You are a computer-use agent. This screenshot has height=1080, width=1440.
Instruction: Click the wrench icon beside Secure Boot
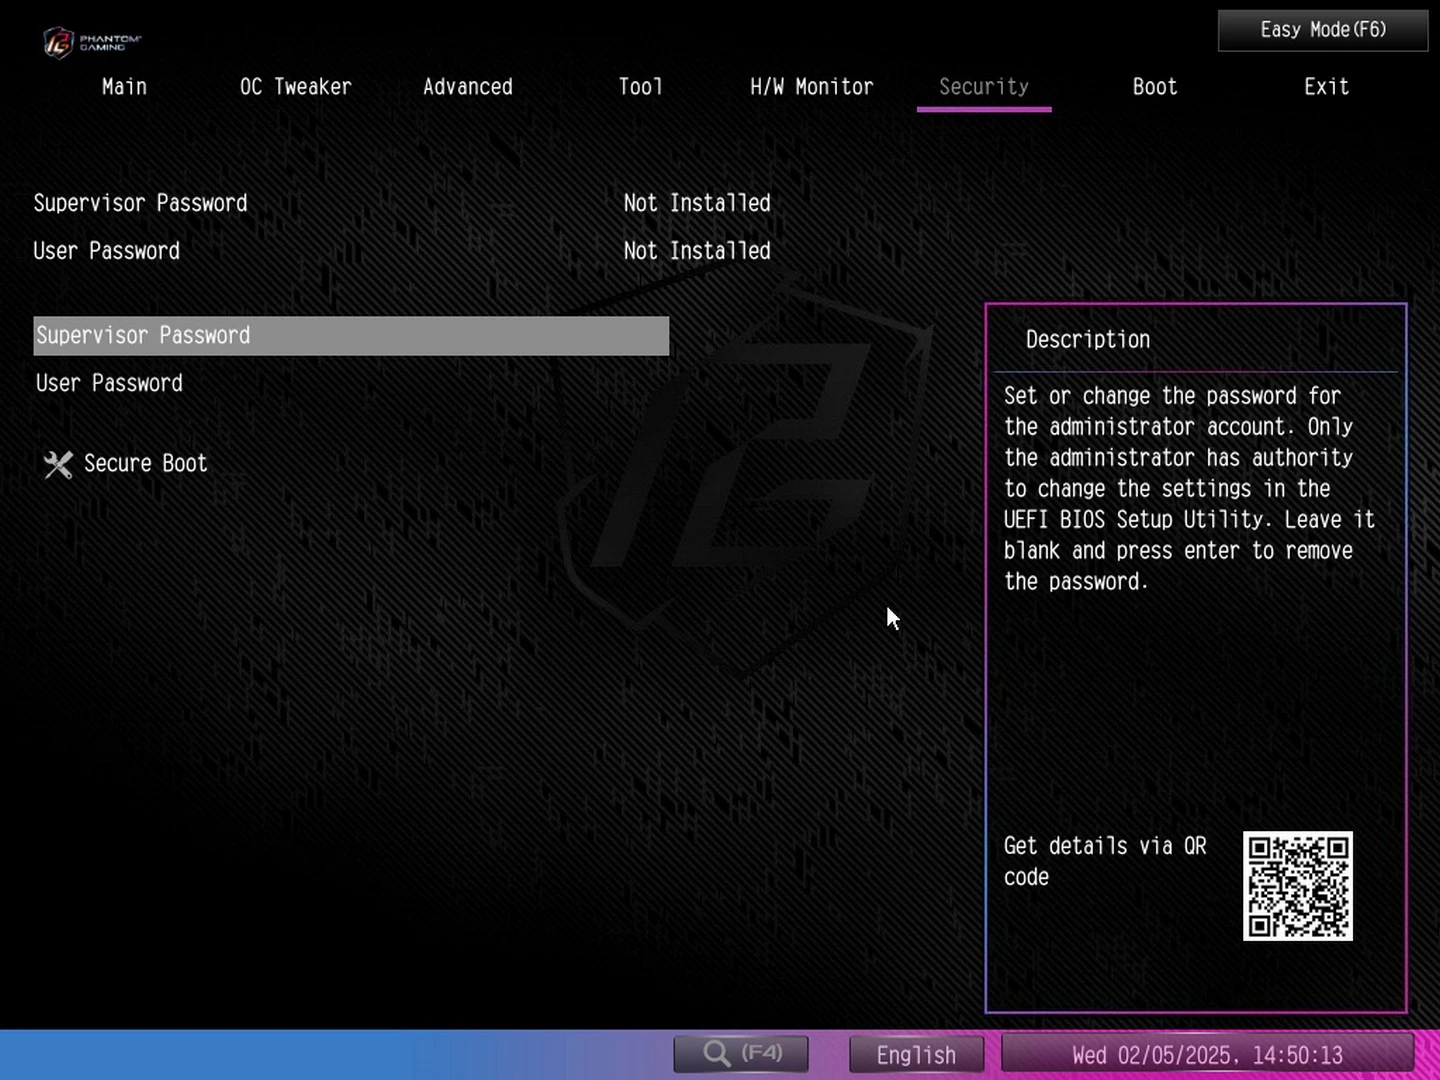pos(58,464)
